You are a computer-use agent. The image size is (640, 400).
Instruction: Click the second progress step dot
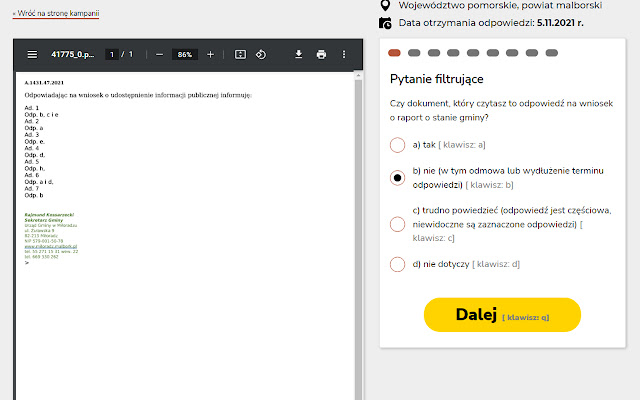414,53
